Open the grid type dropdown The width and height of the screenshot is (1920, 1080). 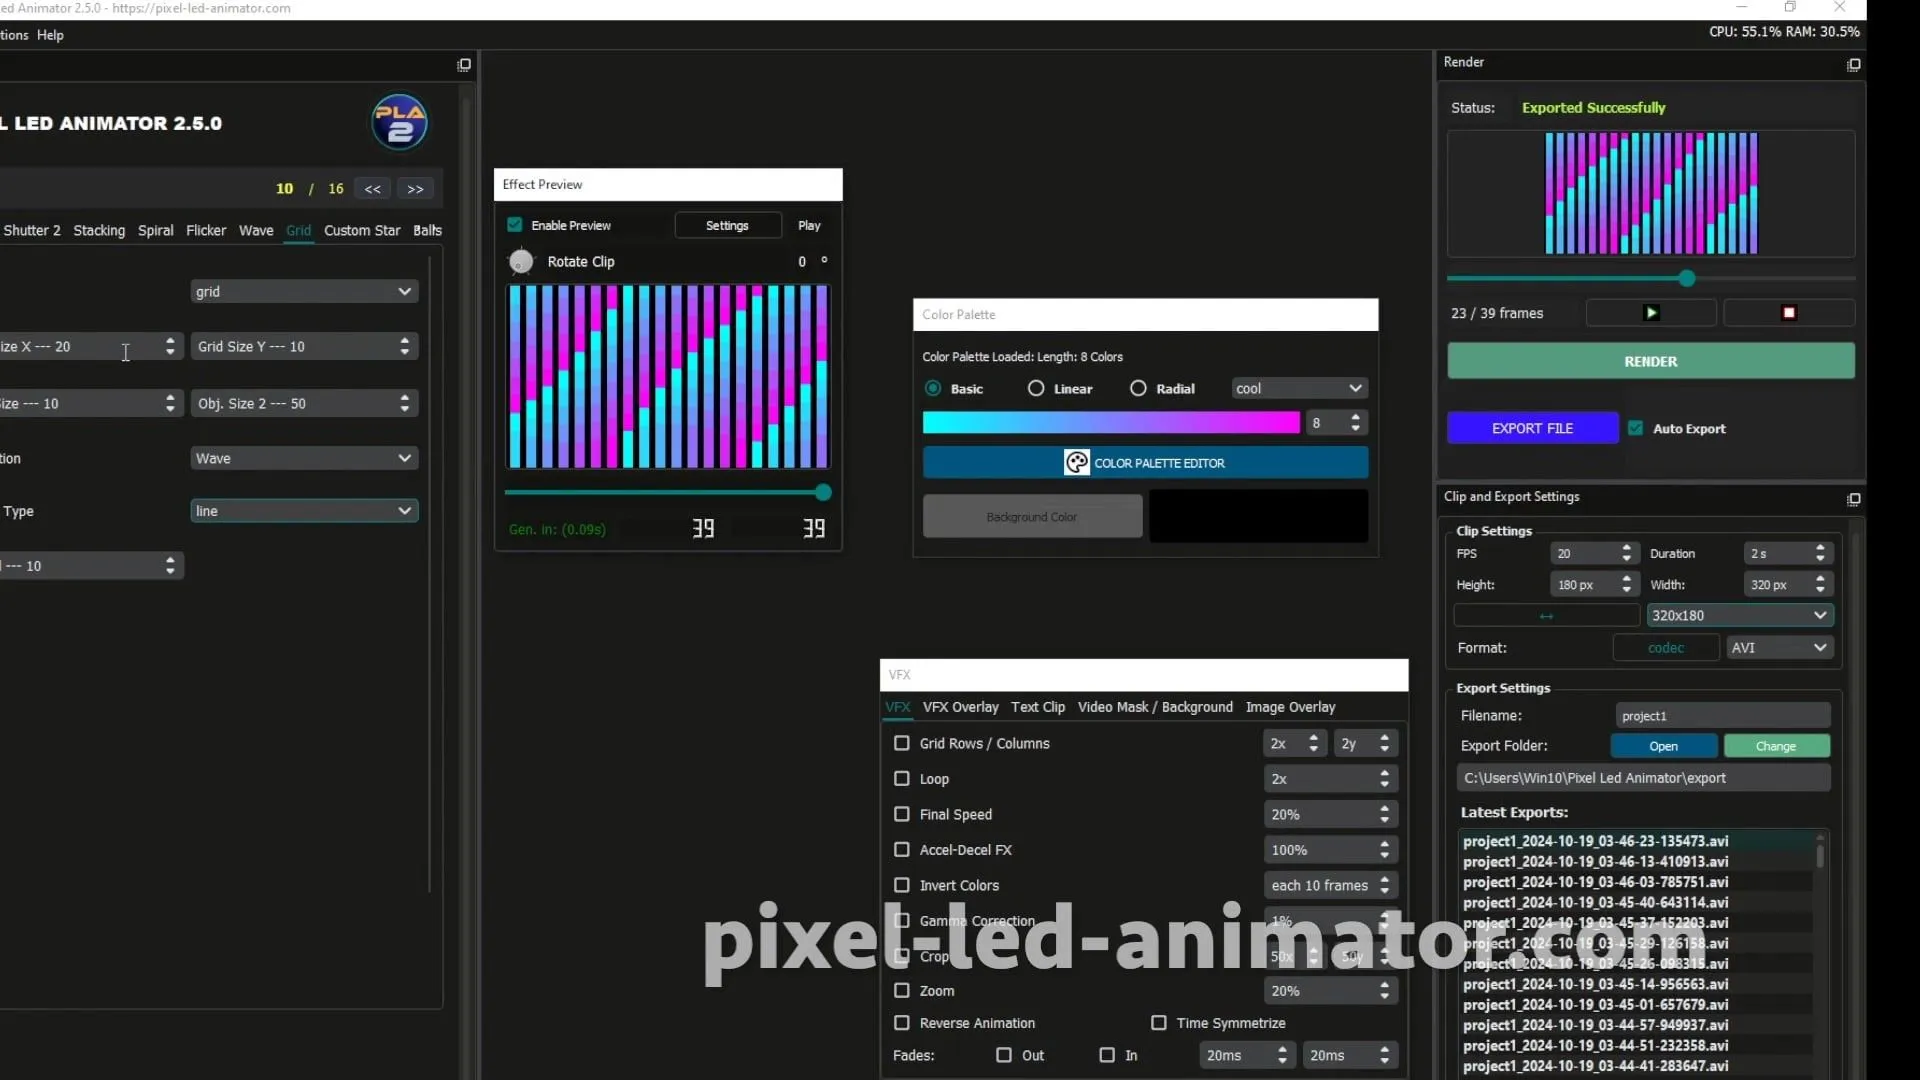pyautogui.click(x=304, y=291)
